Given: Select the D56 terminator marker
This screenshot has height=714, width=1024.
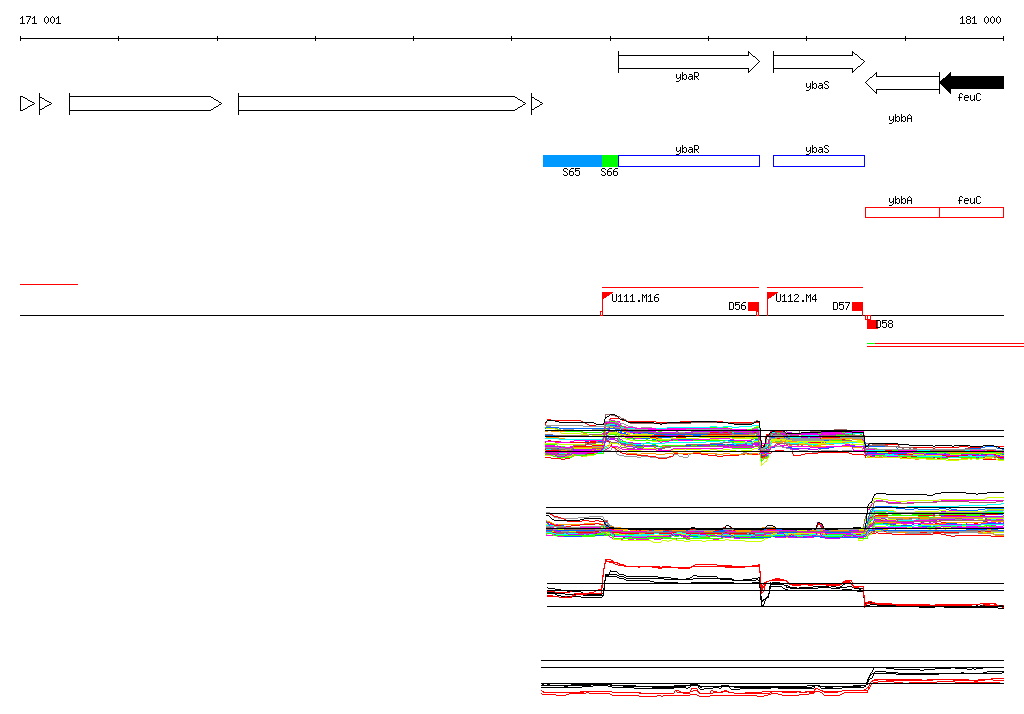Looking at the screenshot, I should (x=754, y=306).
